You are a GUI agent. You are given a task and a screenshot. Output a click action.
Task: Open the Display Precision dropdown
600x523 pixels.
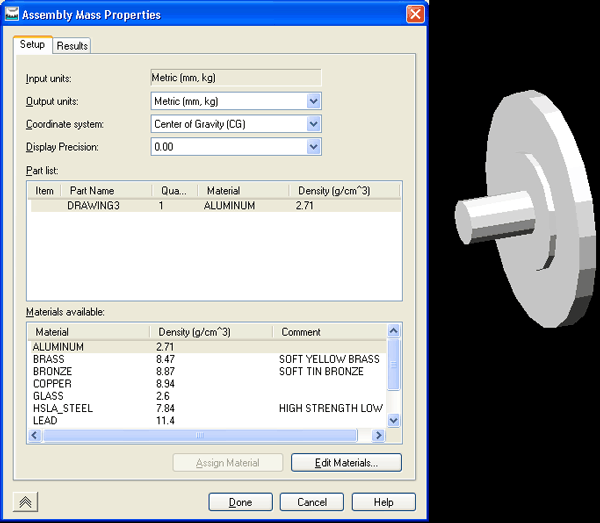(x=313, y=147)
